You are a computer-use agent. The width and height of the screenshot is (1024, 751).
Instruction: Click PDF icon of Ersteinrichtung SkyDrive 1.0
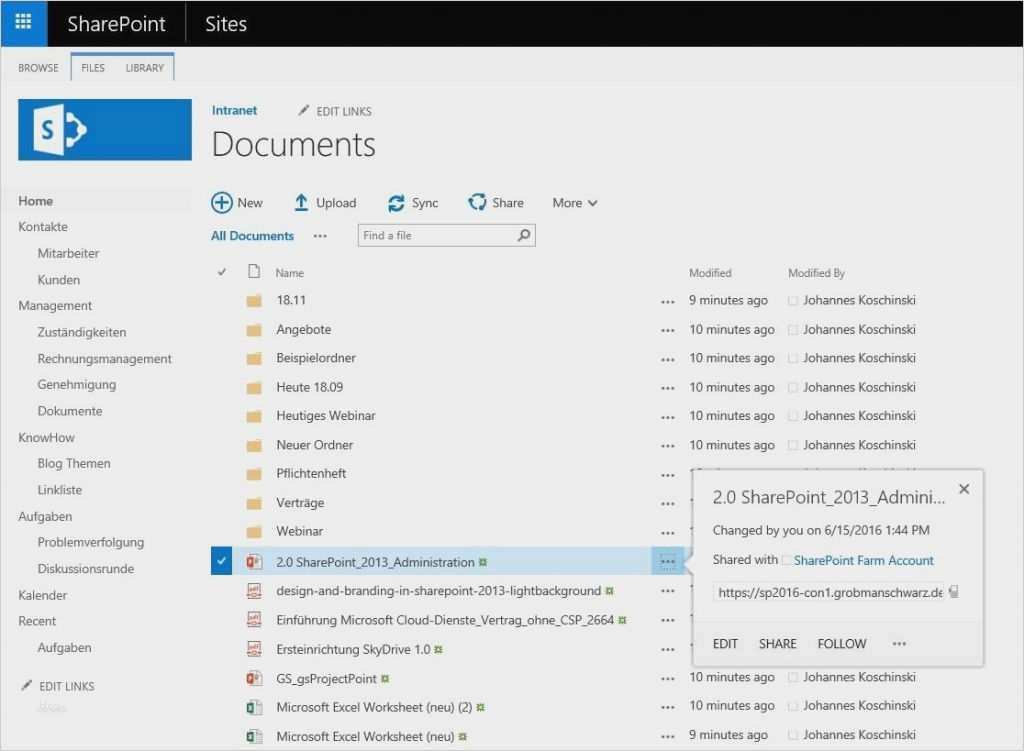pyautogui.click(x=254, y=649)
